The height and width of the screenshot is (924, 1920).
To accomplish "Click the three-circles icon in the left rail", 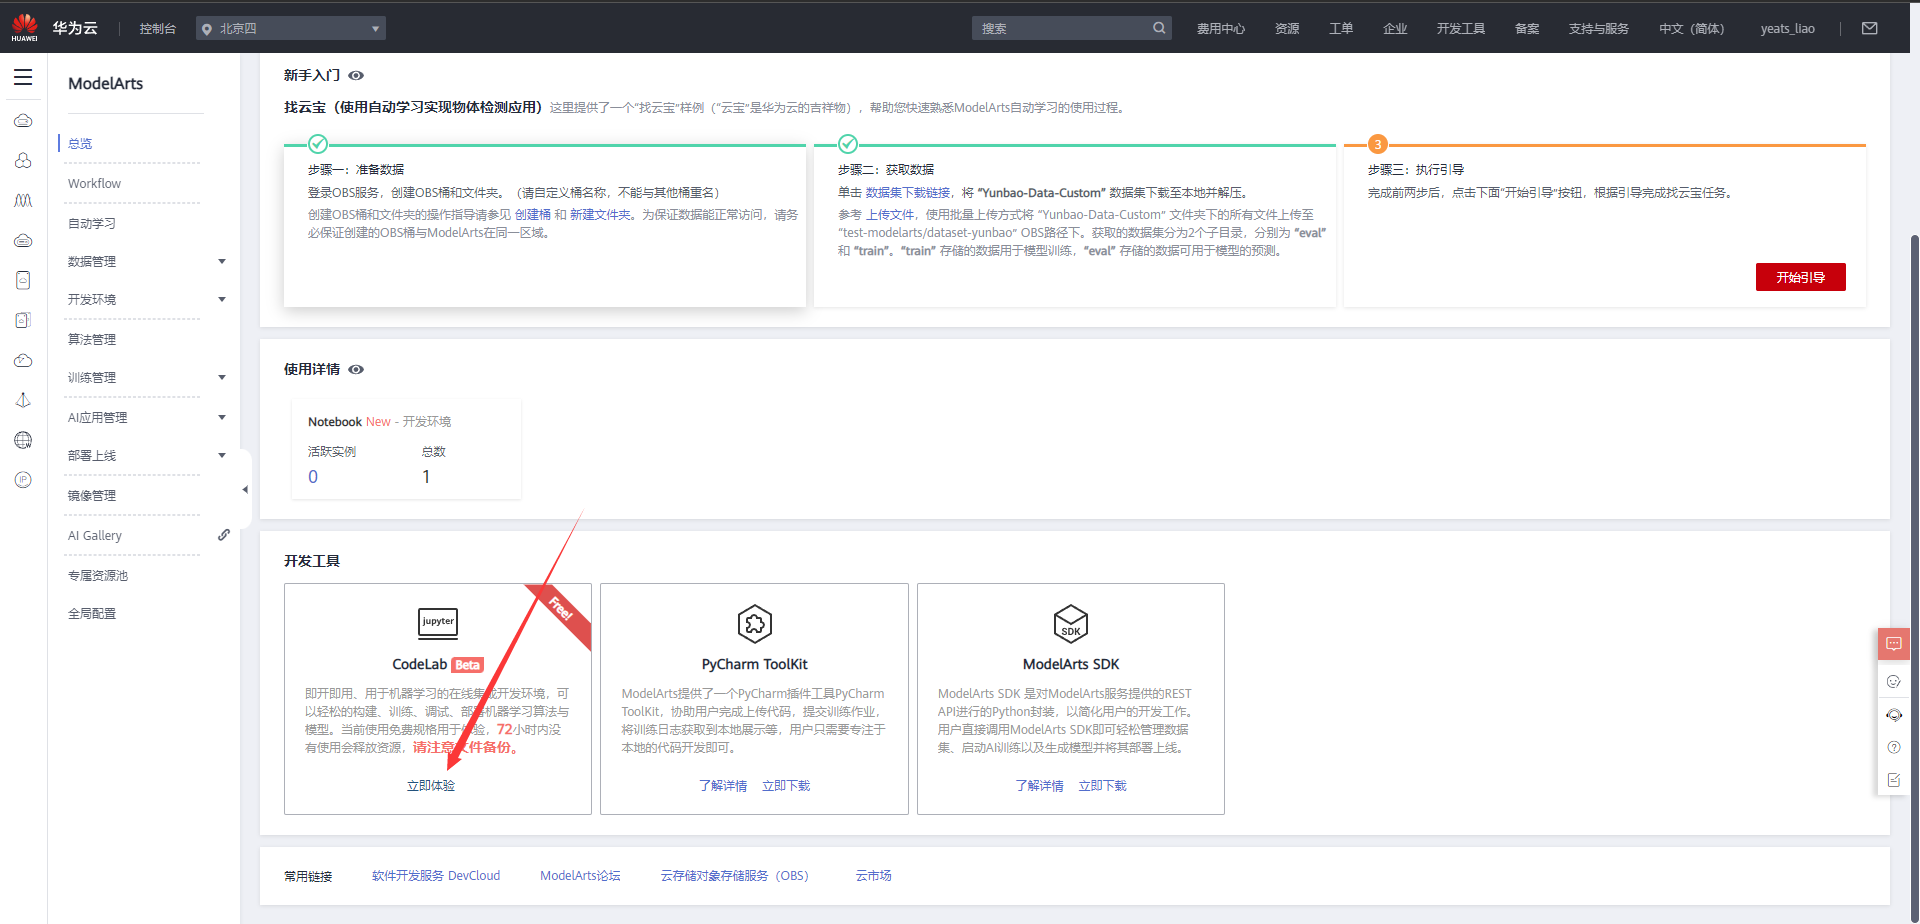I will pyautogui.click(x=23, y=161).
